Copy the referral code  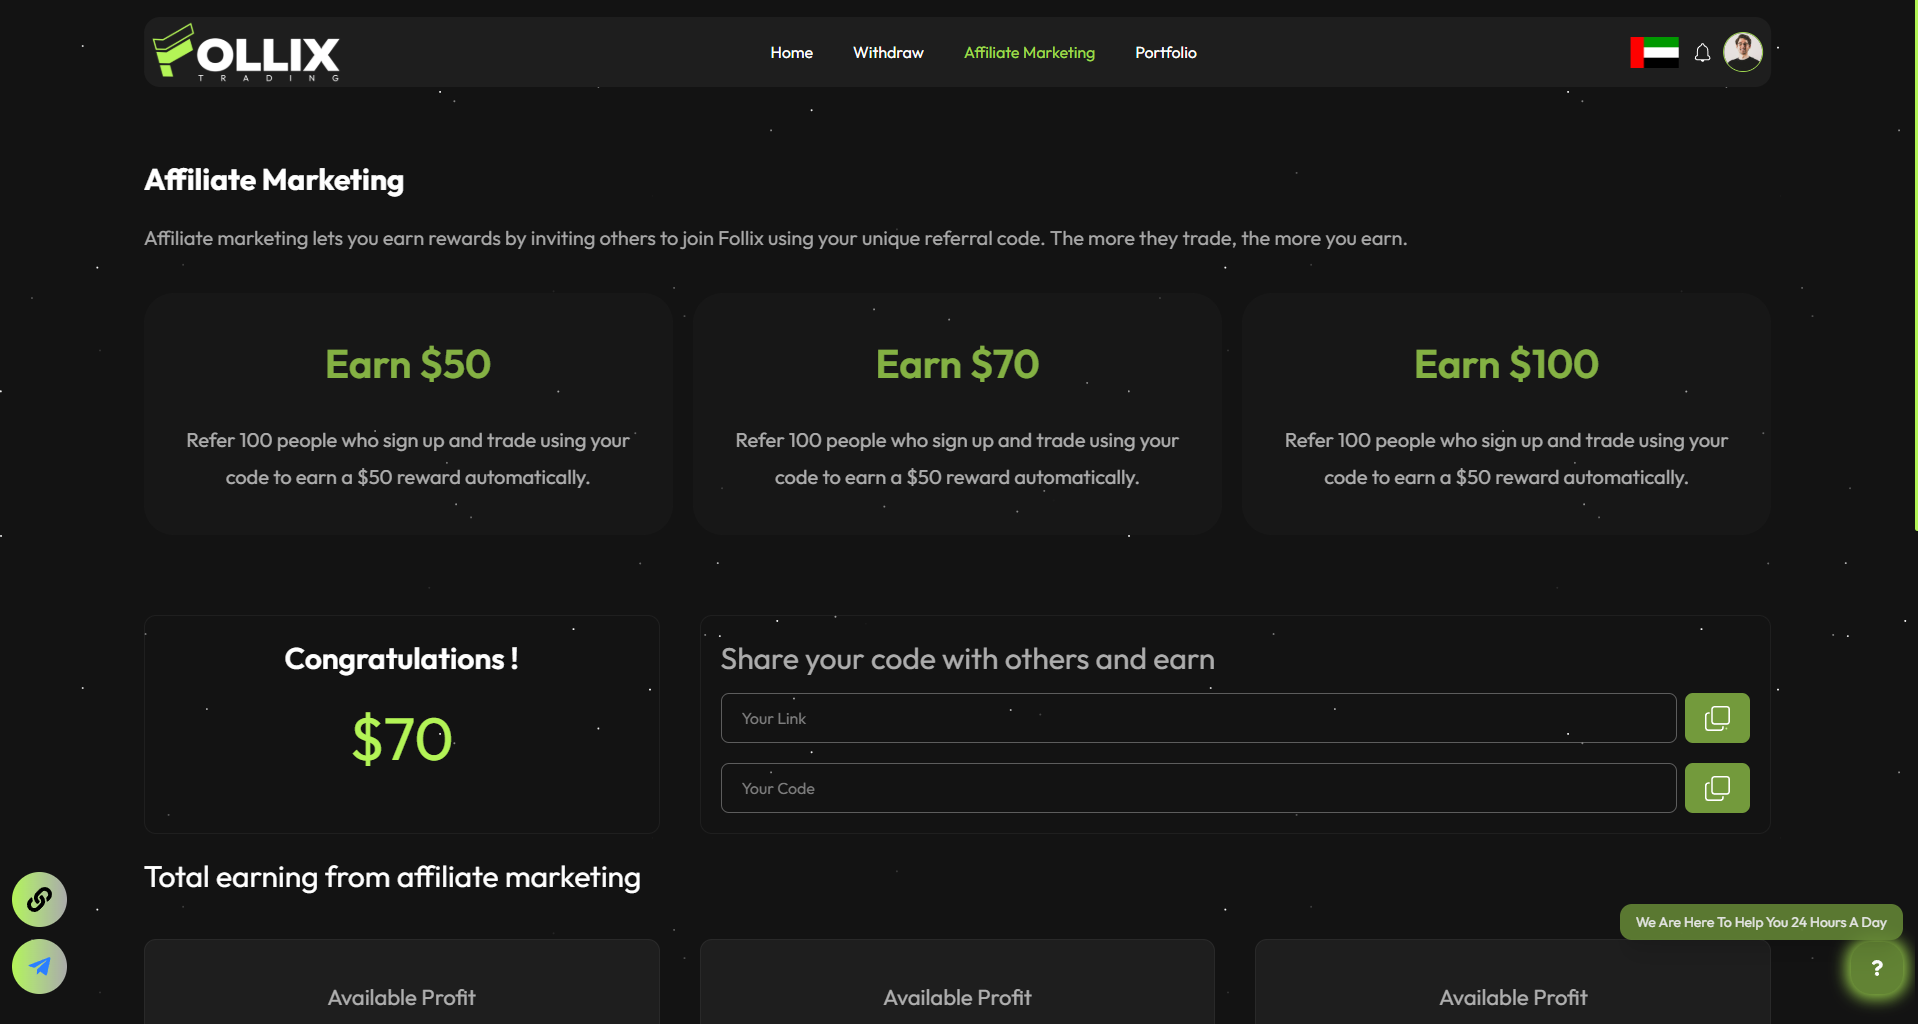[x=1716, y=788]
